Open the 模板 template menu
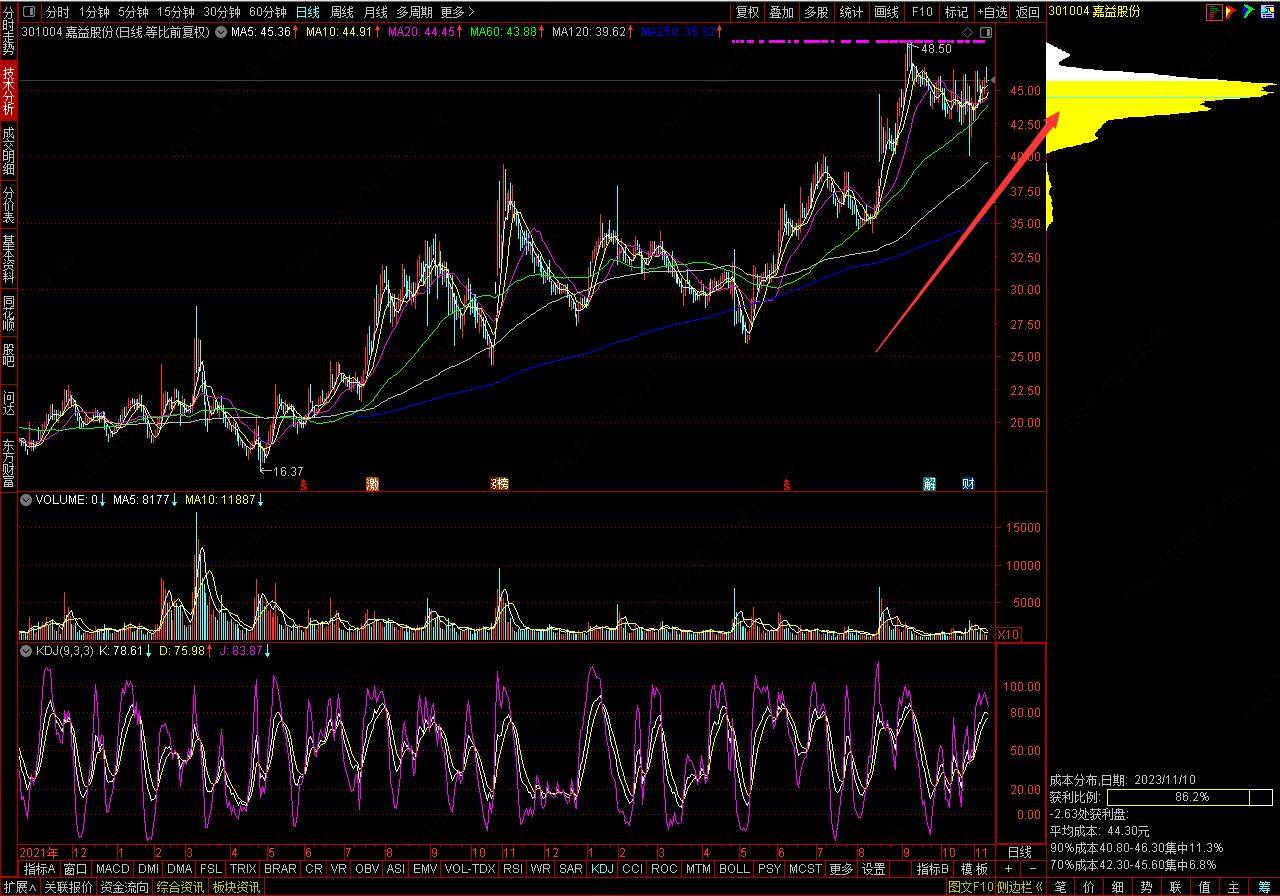 pos(973,869)
